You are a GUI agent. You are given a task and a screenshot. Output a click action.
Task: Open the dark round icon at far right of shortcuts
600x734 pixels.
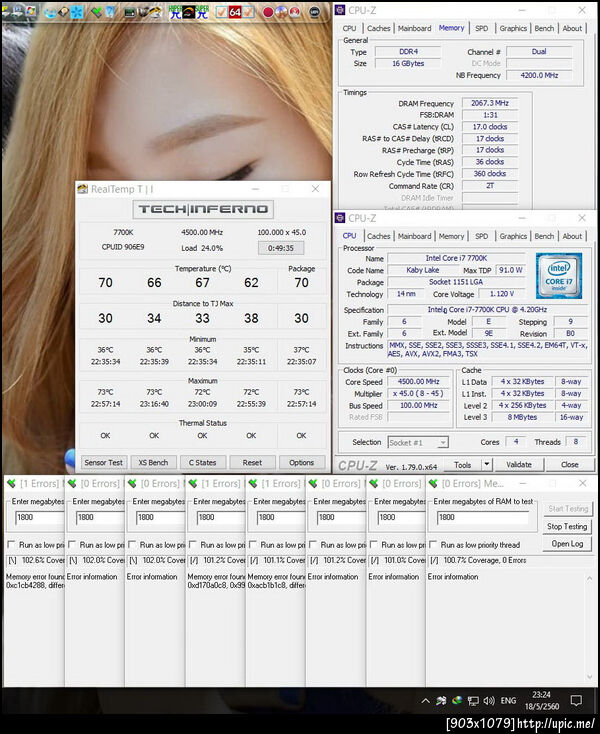pyautogui.click(x=315, y=12)
